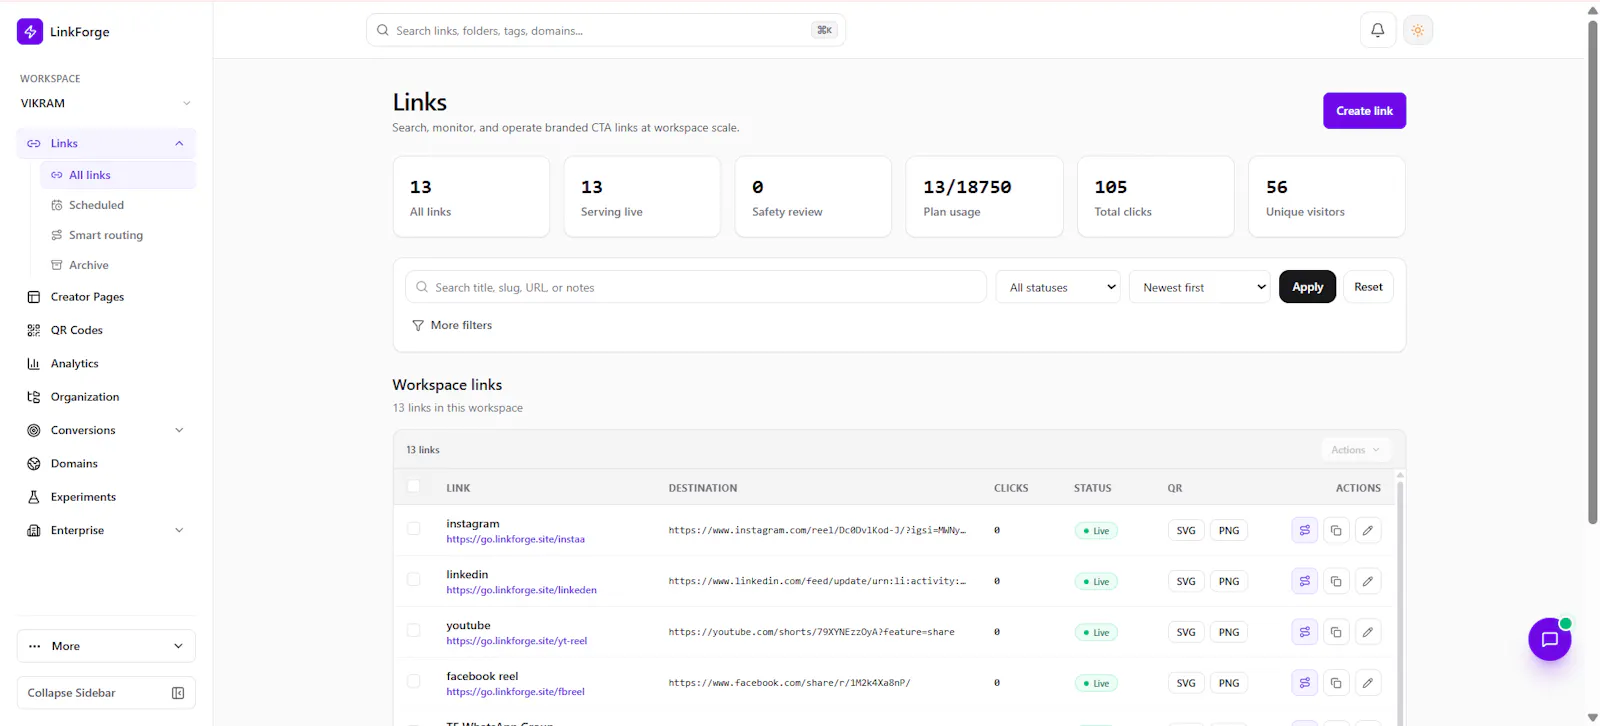
Task: Open Analytics page
Action: (106, 364)
